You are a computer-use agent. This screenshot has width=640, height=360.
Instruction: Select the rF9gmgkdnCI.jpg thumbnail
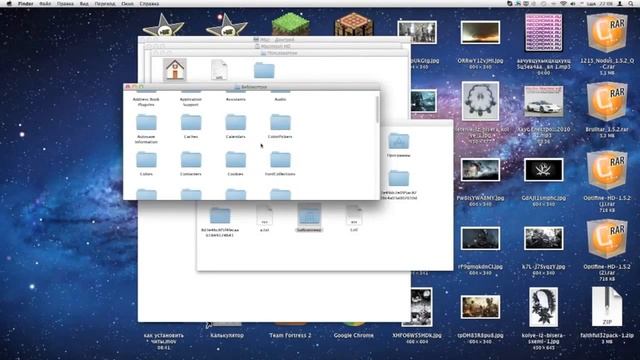480,238
